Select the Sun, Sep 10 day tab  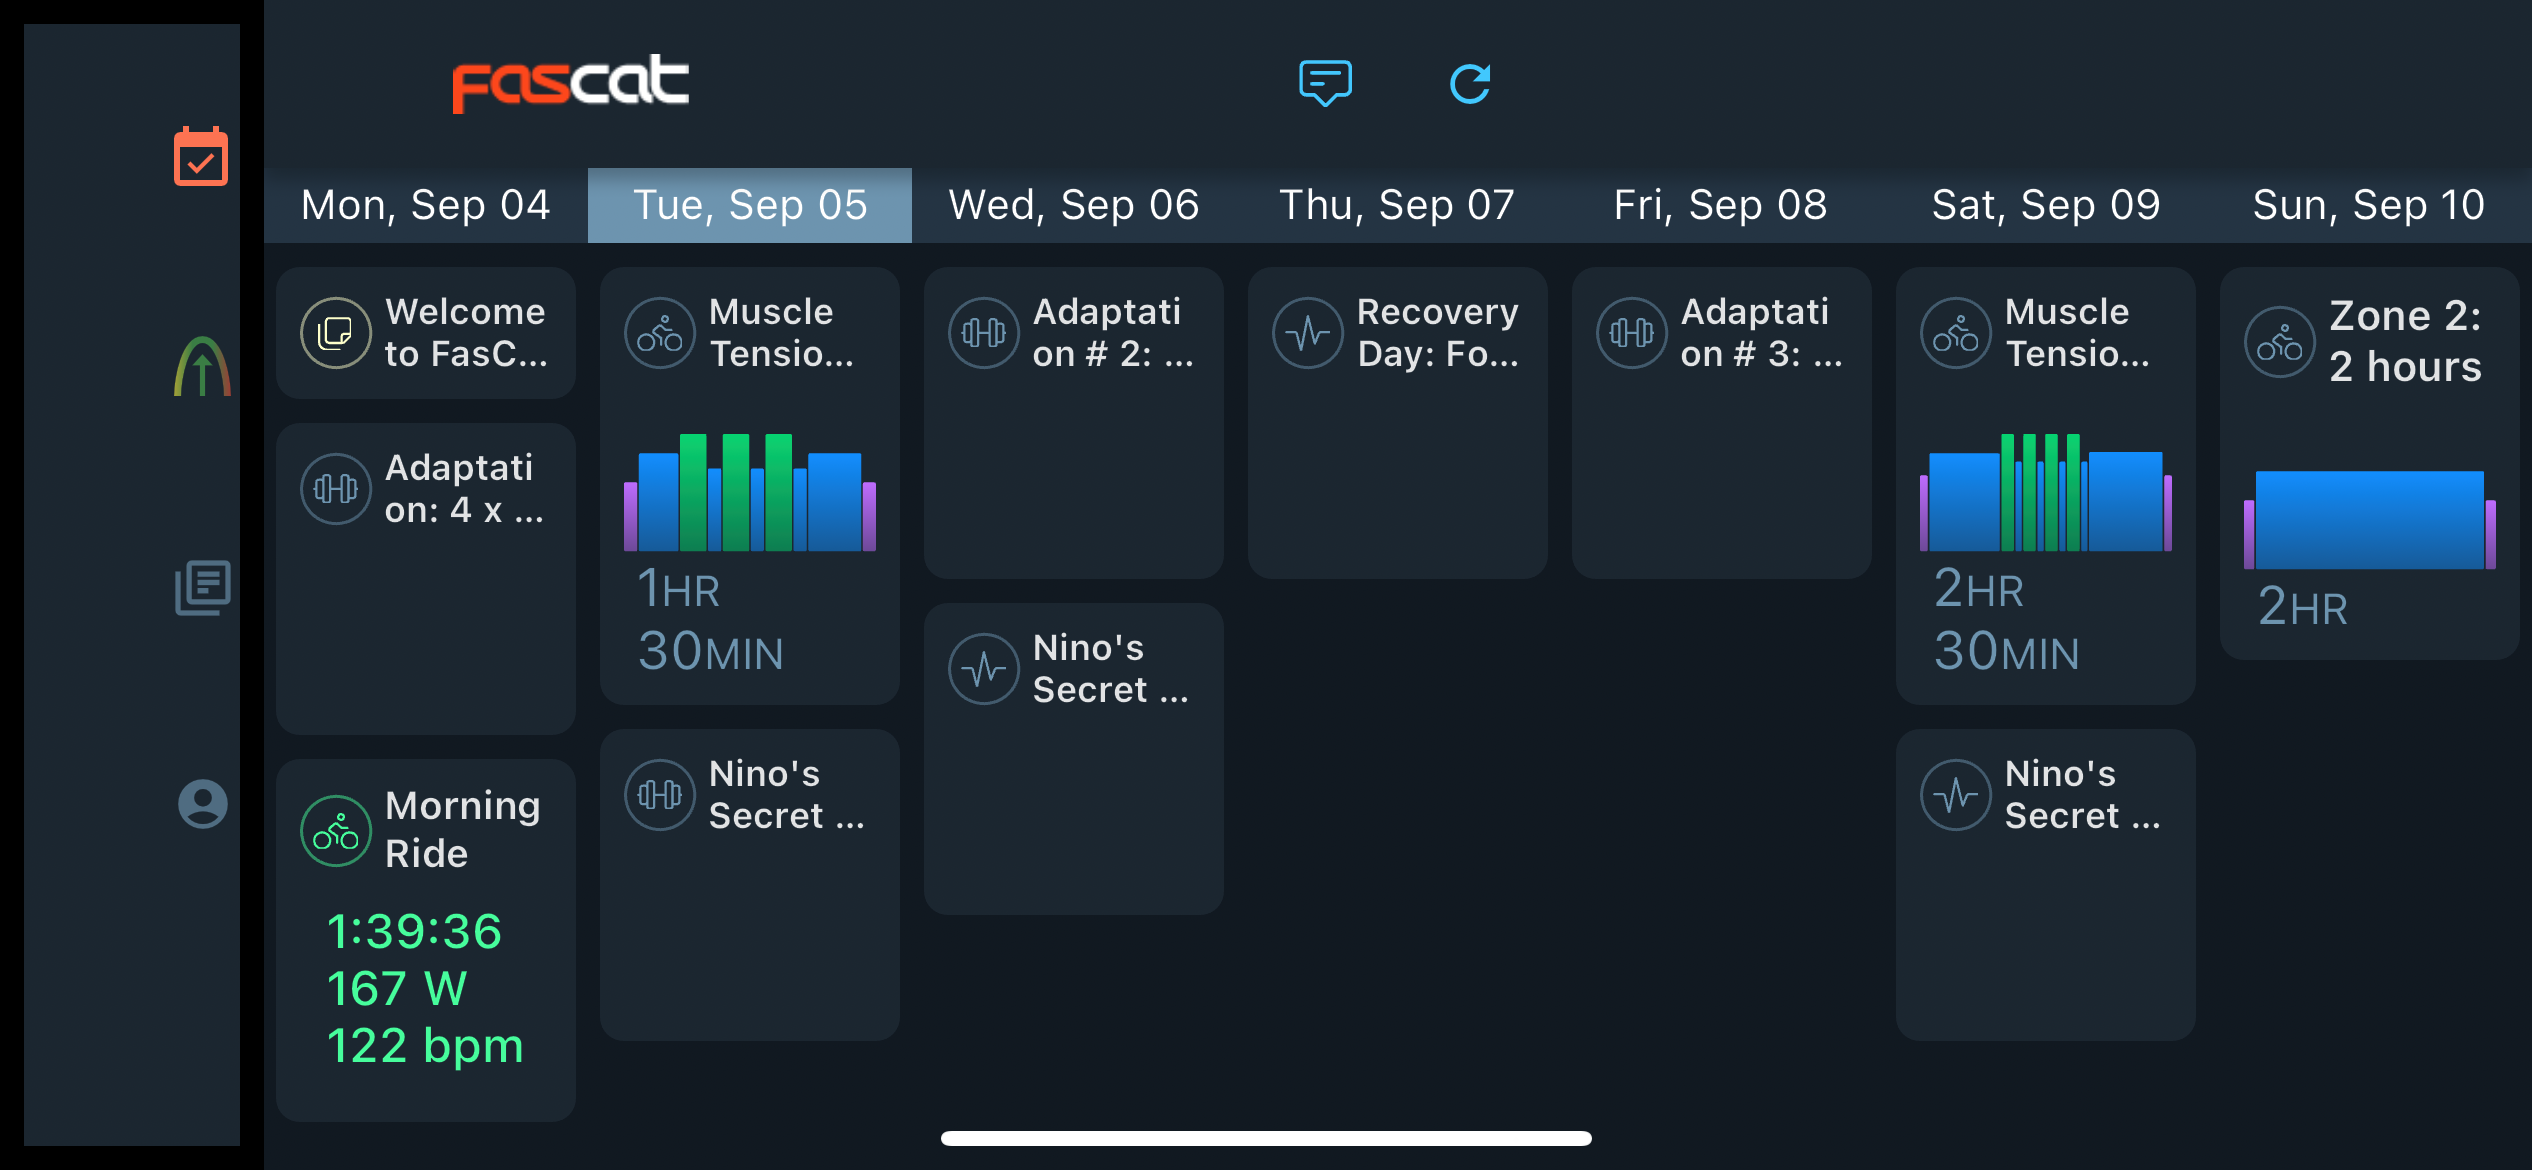(2369, 205)
